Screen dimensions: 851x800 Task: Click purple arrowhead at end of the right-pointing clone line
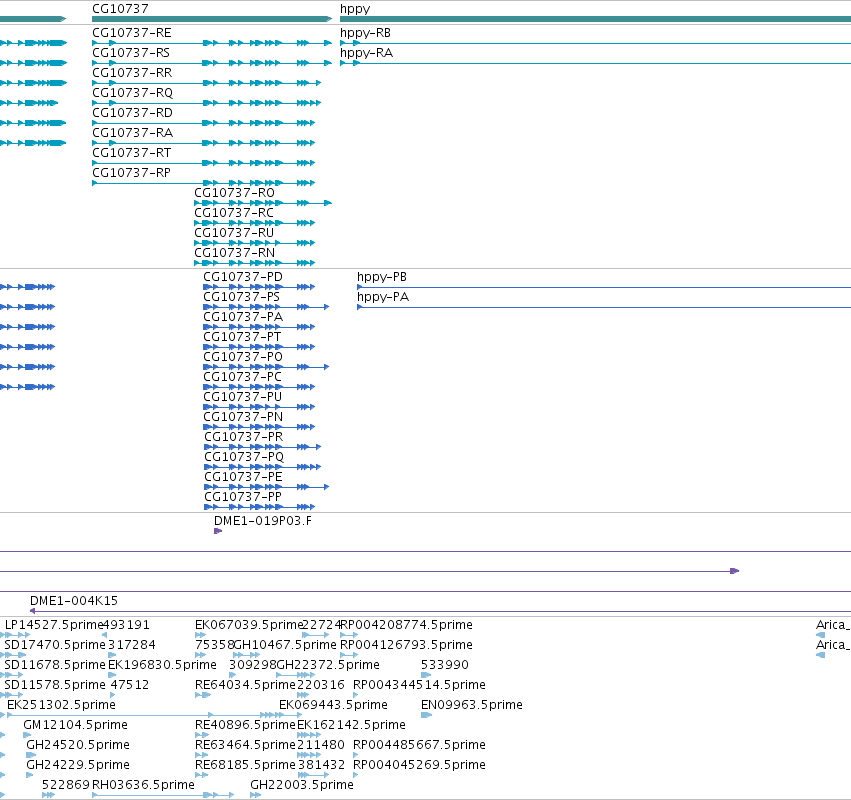pyautogui.click(x=735, y=571)
